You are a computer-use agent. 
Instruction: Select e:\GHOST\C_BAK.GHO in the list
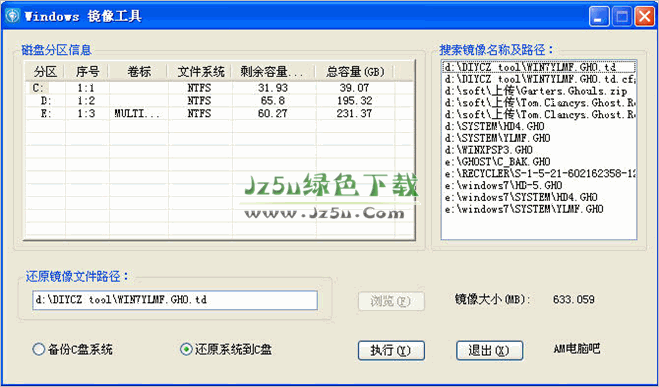539,162
